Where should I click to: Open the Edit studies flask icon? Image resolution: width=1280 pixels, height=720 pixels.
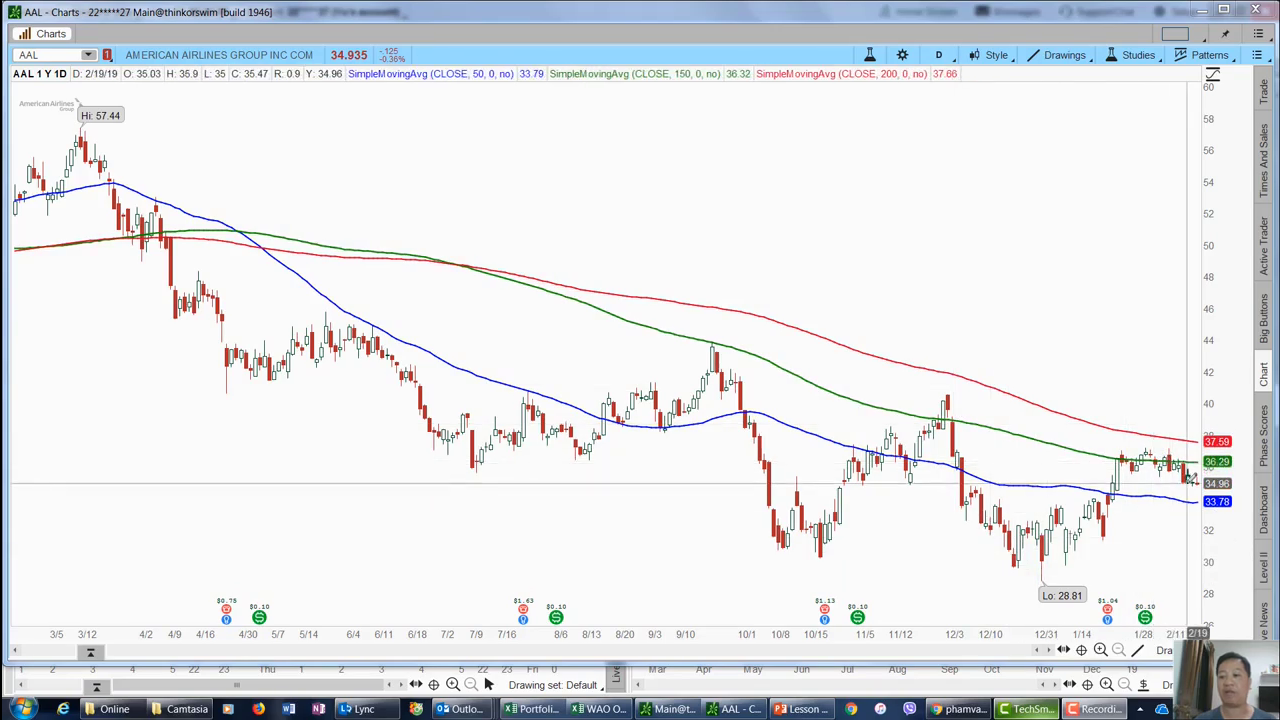(x=869, y=55)
